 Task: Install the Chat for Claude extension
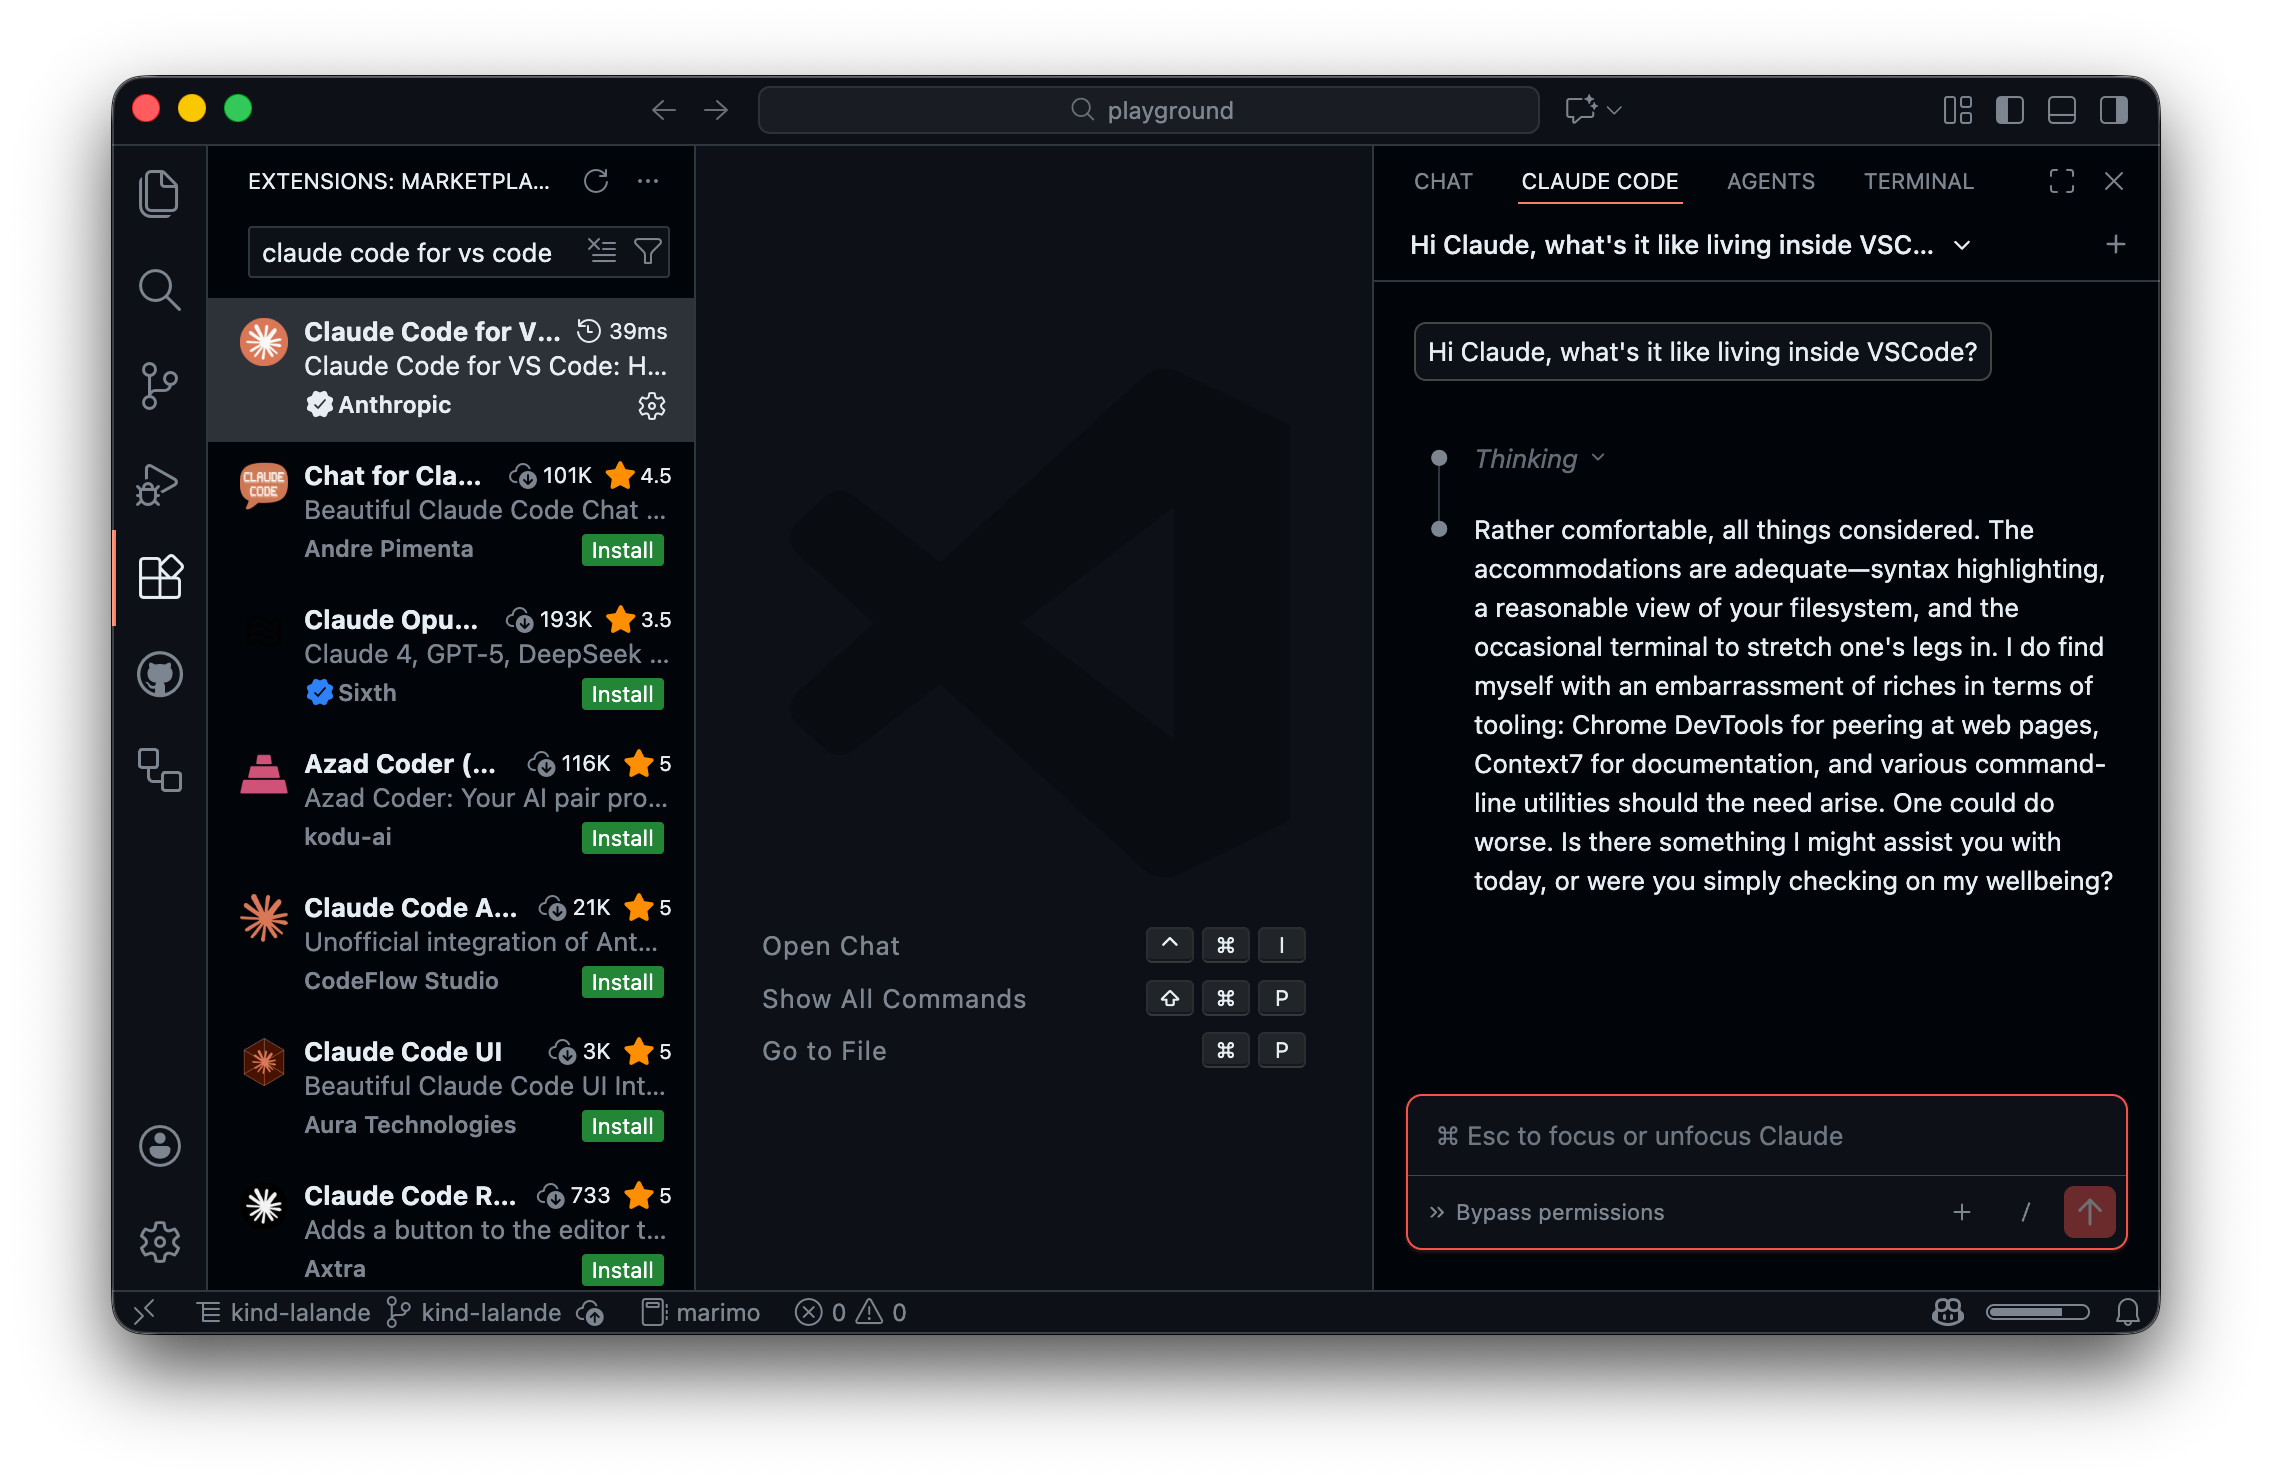[x=622, y=550]
